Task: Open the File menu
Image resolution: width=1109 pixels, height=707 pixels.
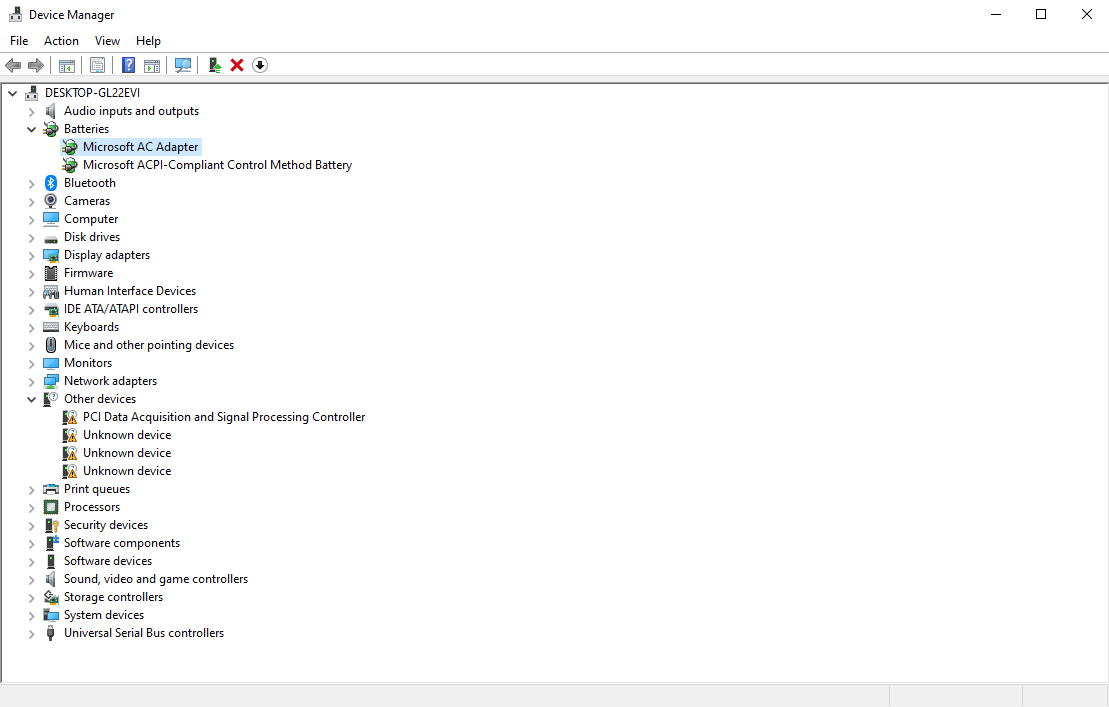Action: click(x=19, y=41)
